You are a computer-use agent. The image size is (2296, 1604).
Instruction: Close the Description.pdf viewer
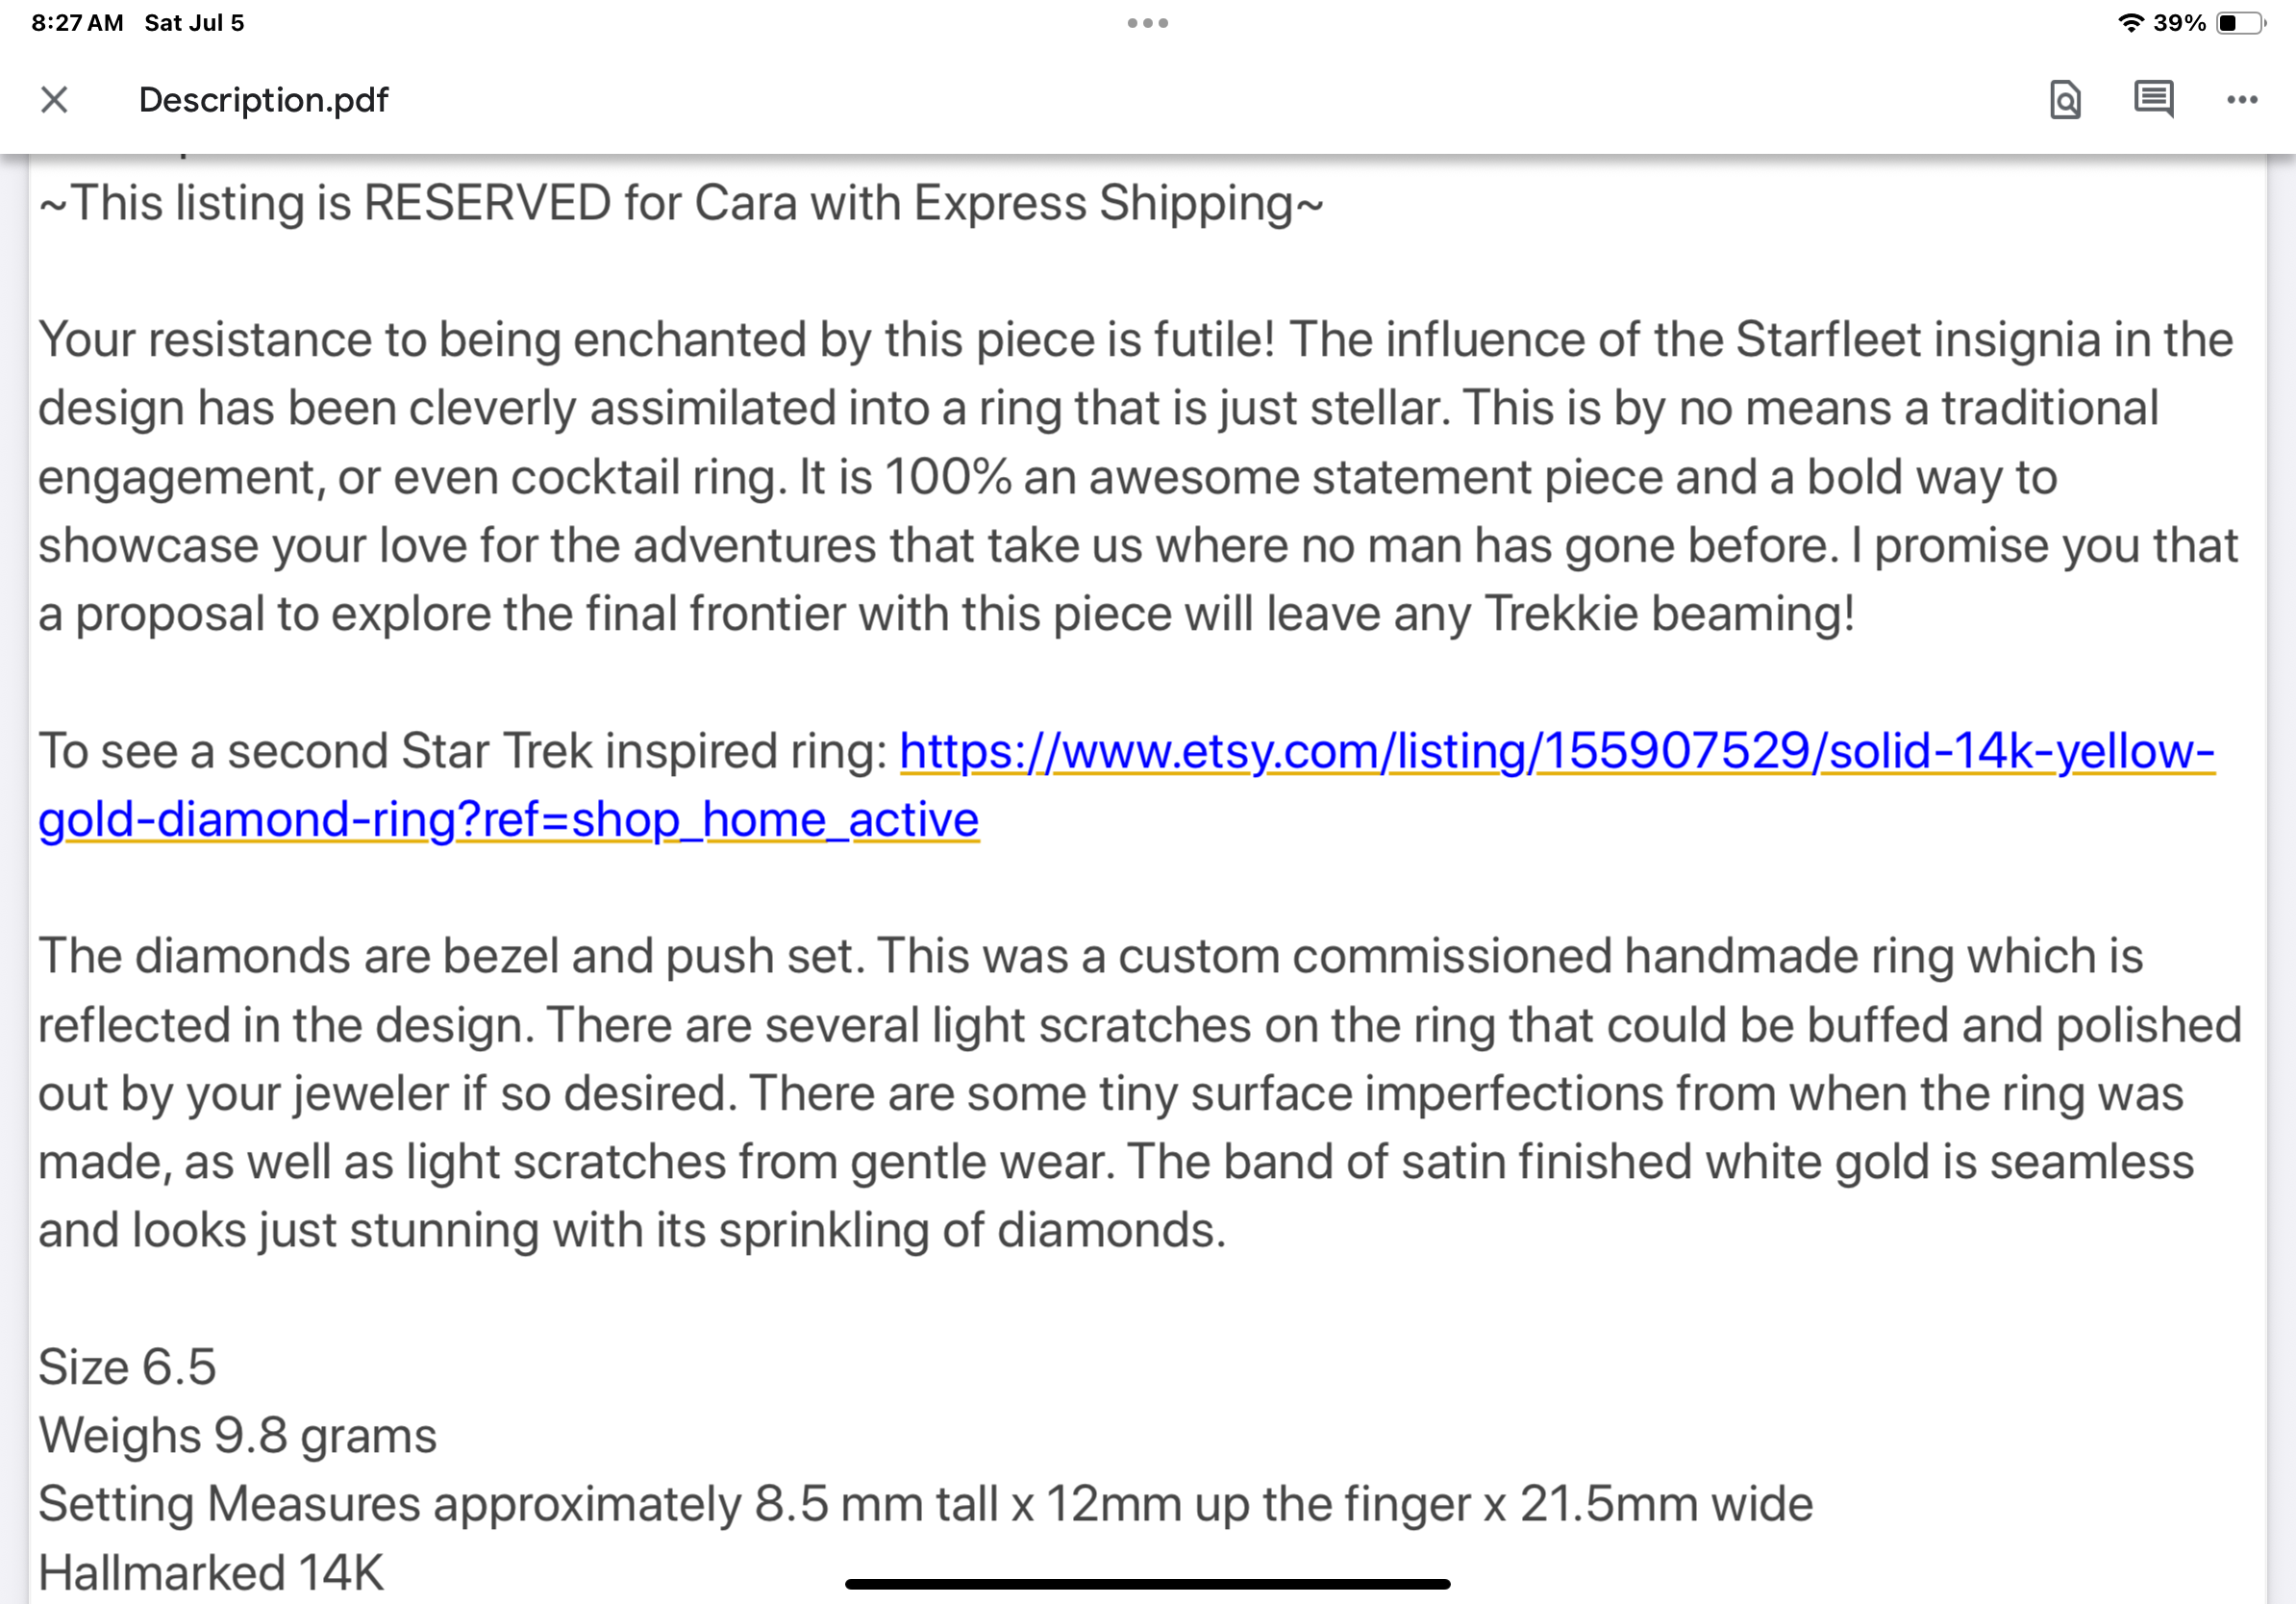[54, 100]
